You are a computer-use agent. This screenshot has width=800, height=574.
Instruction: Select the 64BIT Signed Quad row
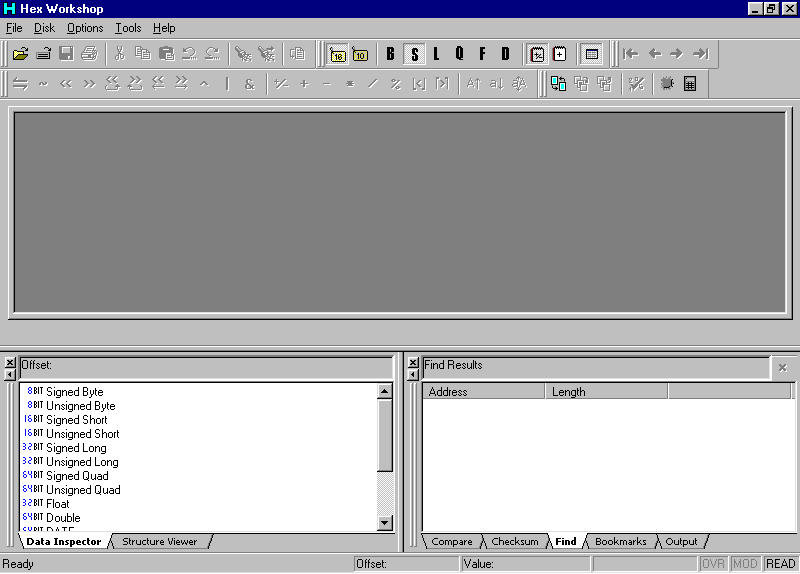(199, 476)
